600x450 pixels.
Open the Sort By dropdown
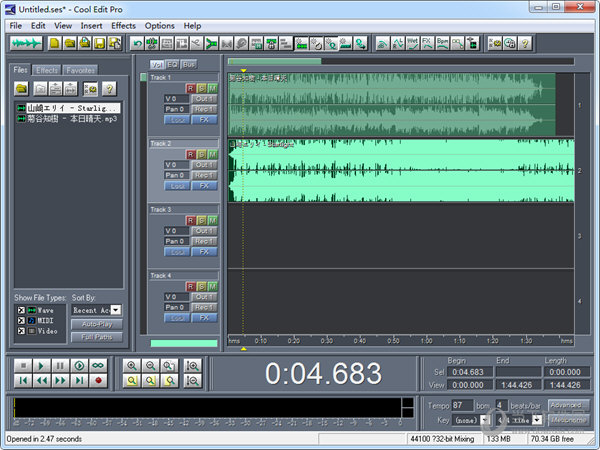(x=116, y=310)
